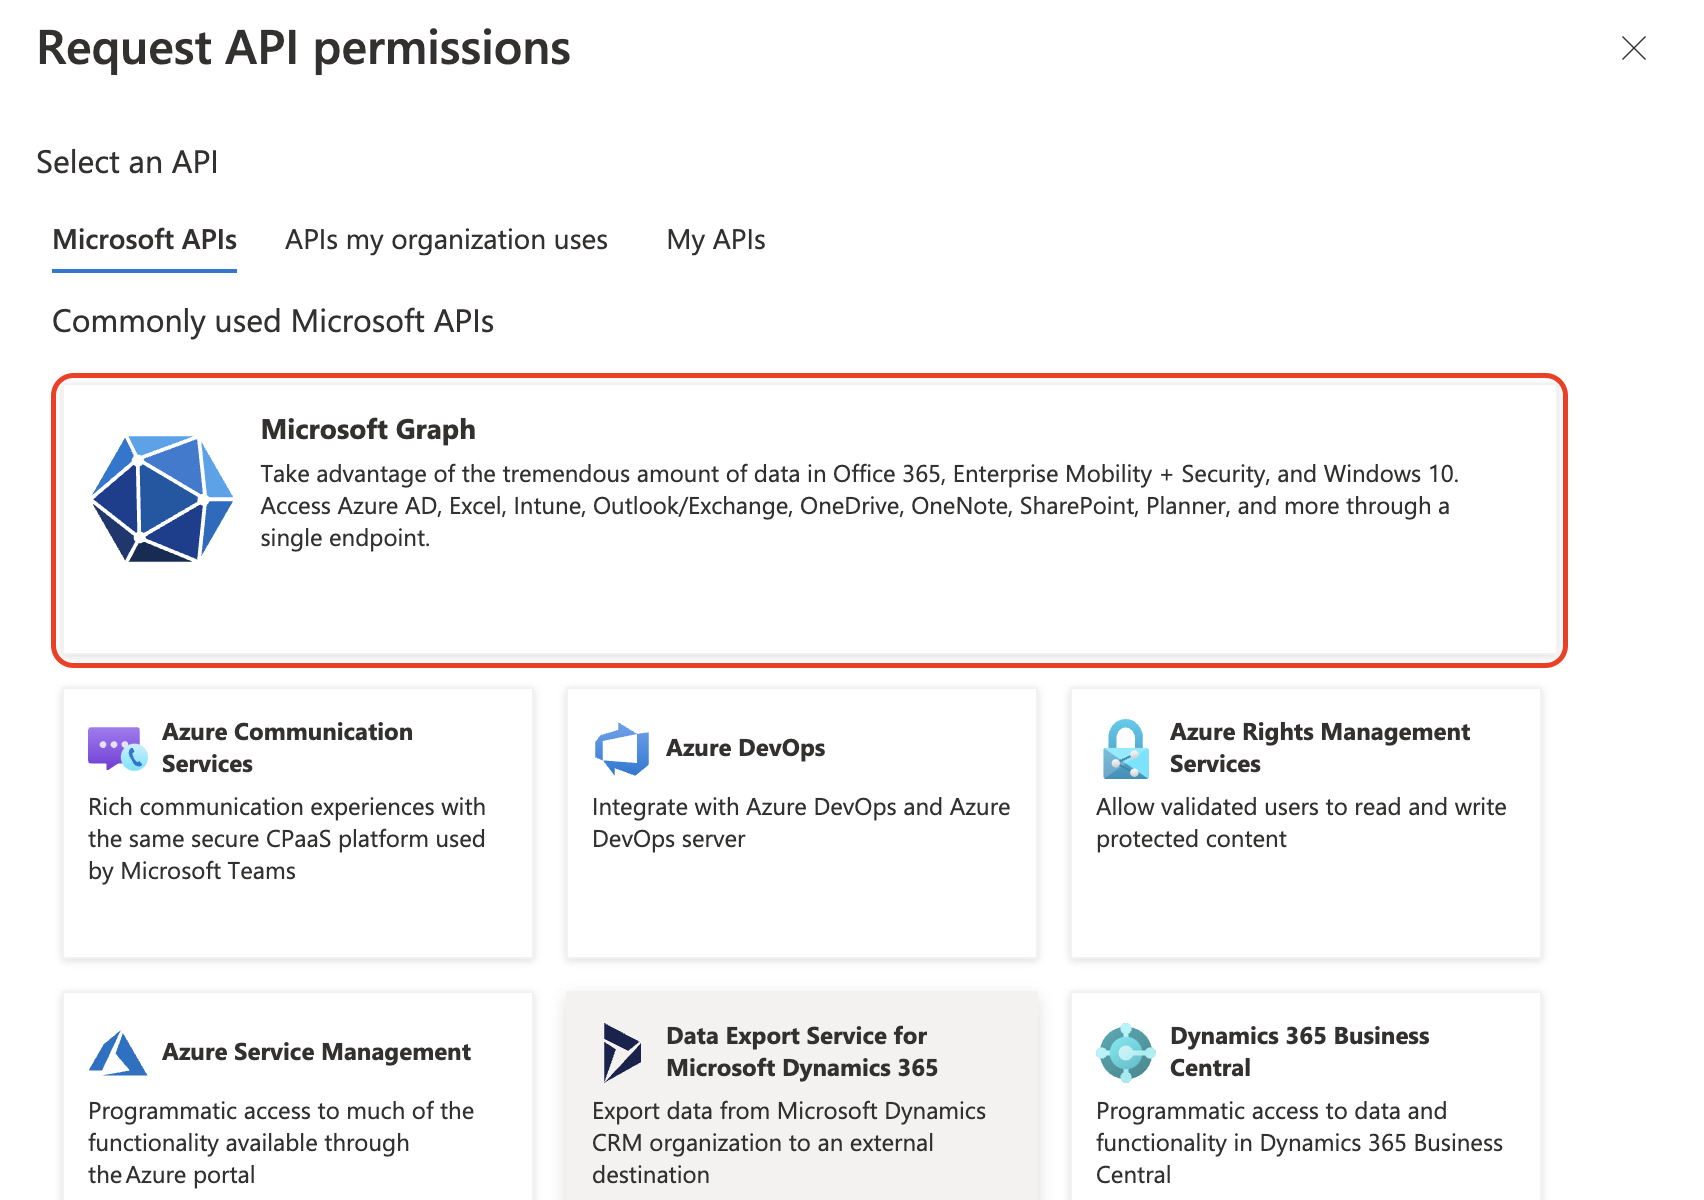
Task: Switch to the My APIs tab
Action: point(716,240)
